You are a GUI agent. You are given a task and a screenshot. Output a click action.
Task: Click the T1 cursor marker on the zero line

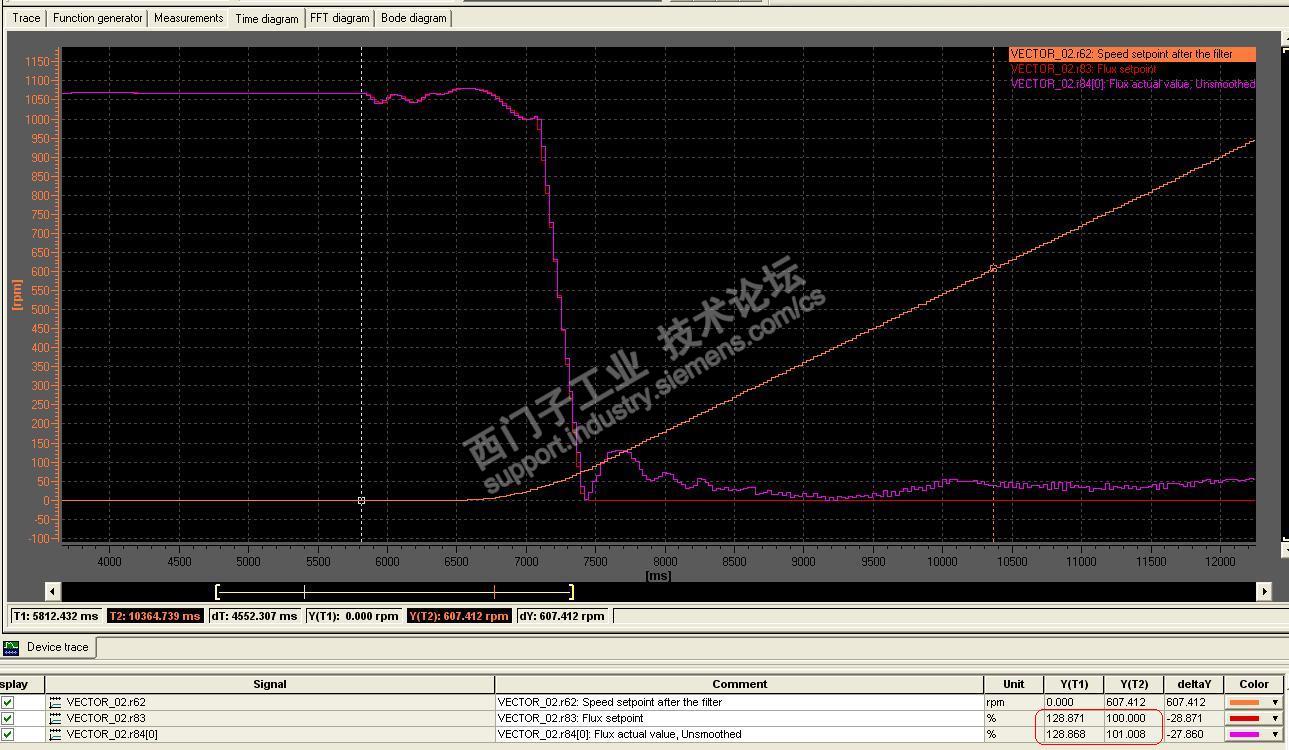pos(361,500)
